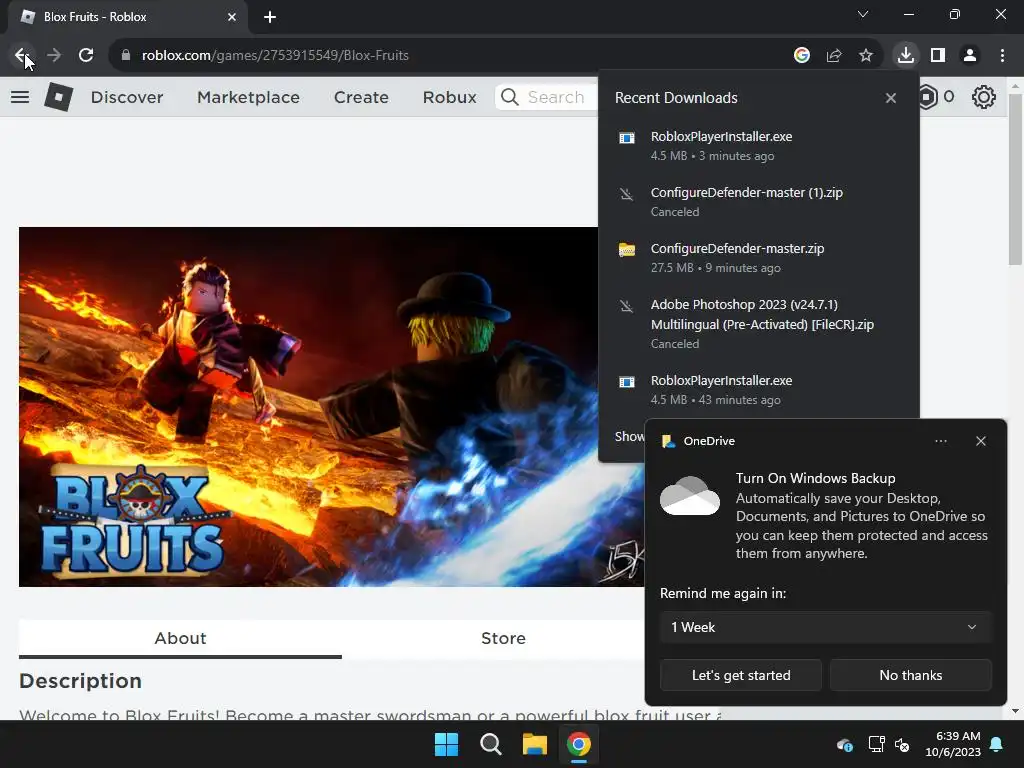Click the Blox Fruits game thumbnail

[332, 407]
